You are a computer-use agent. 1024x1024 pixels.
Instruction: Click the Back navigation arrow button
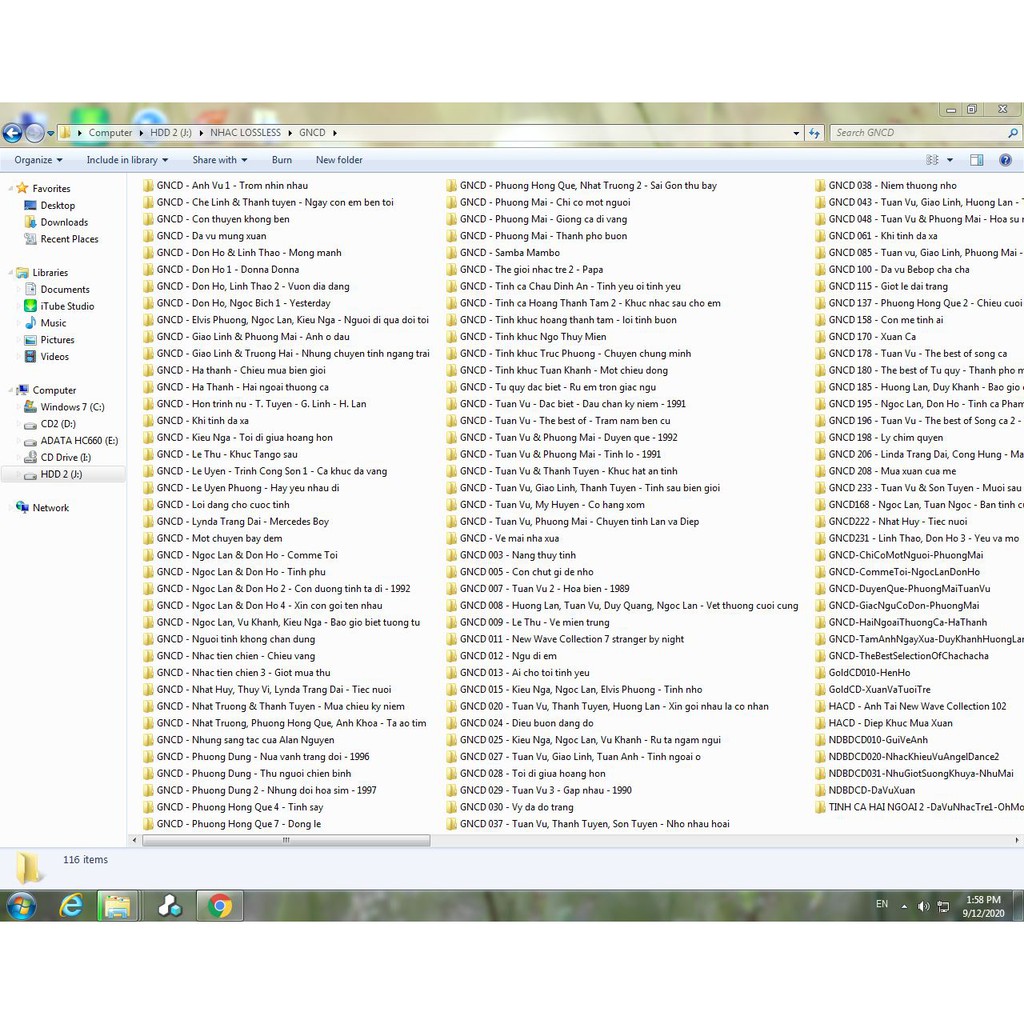[x=12, y=133]
